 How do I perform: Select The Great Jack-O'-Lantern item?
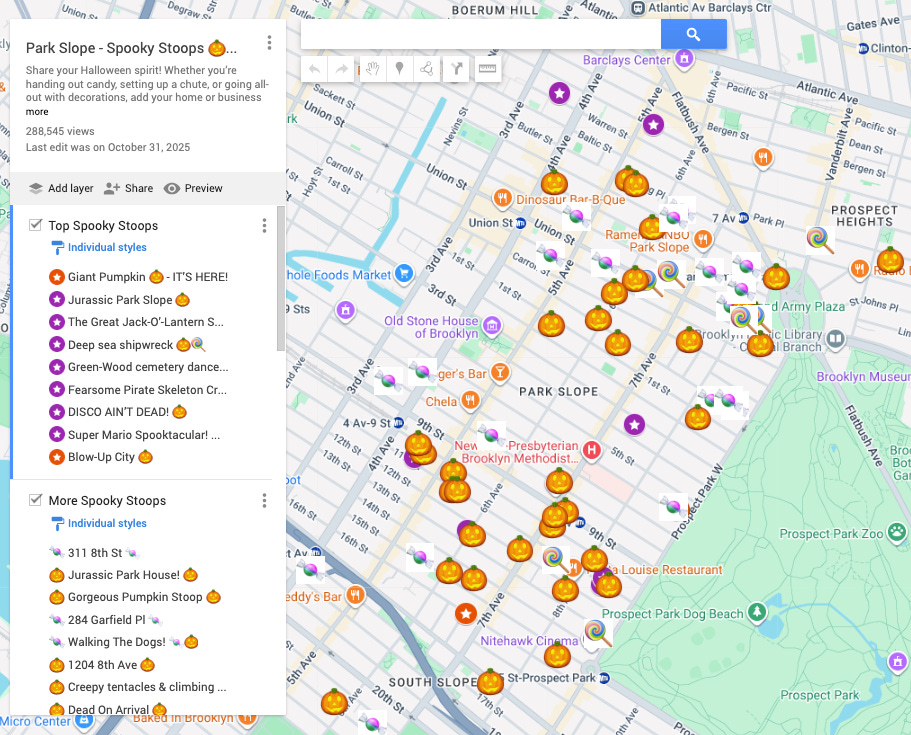click(137, 322)
